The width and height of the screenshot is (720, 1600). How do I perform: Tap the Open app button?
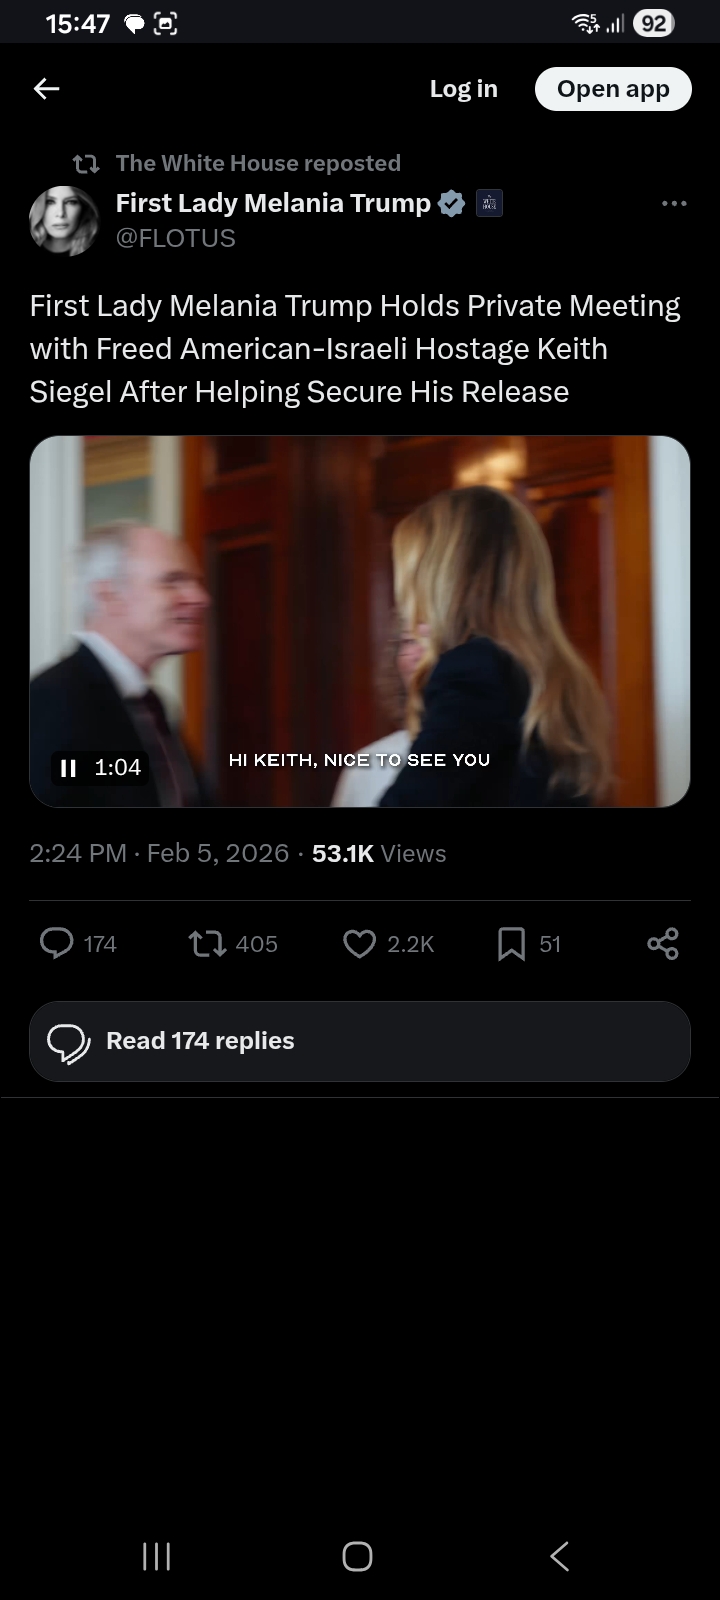click(x=613, y=89)
